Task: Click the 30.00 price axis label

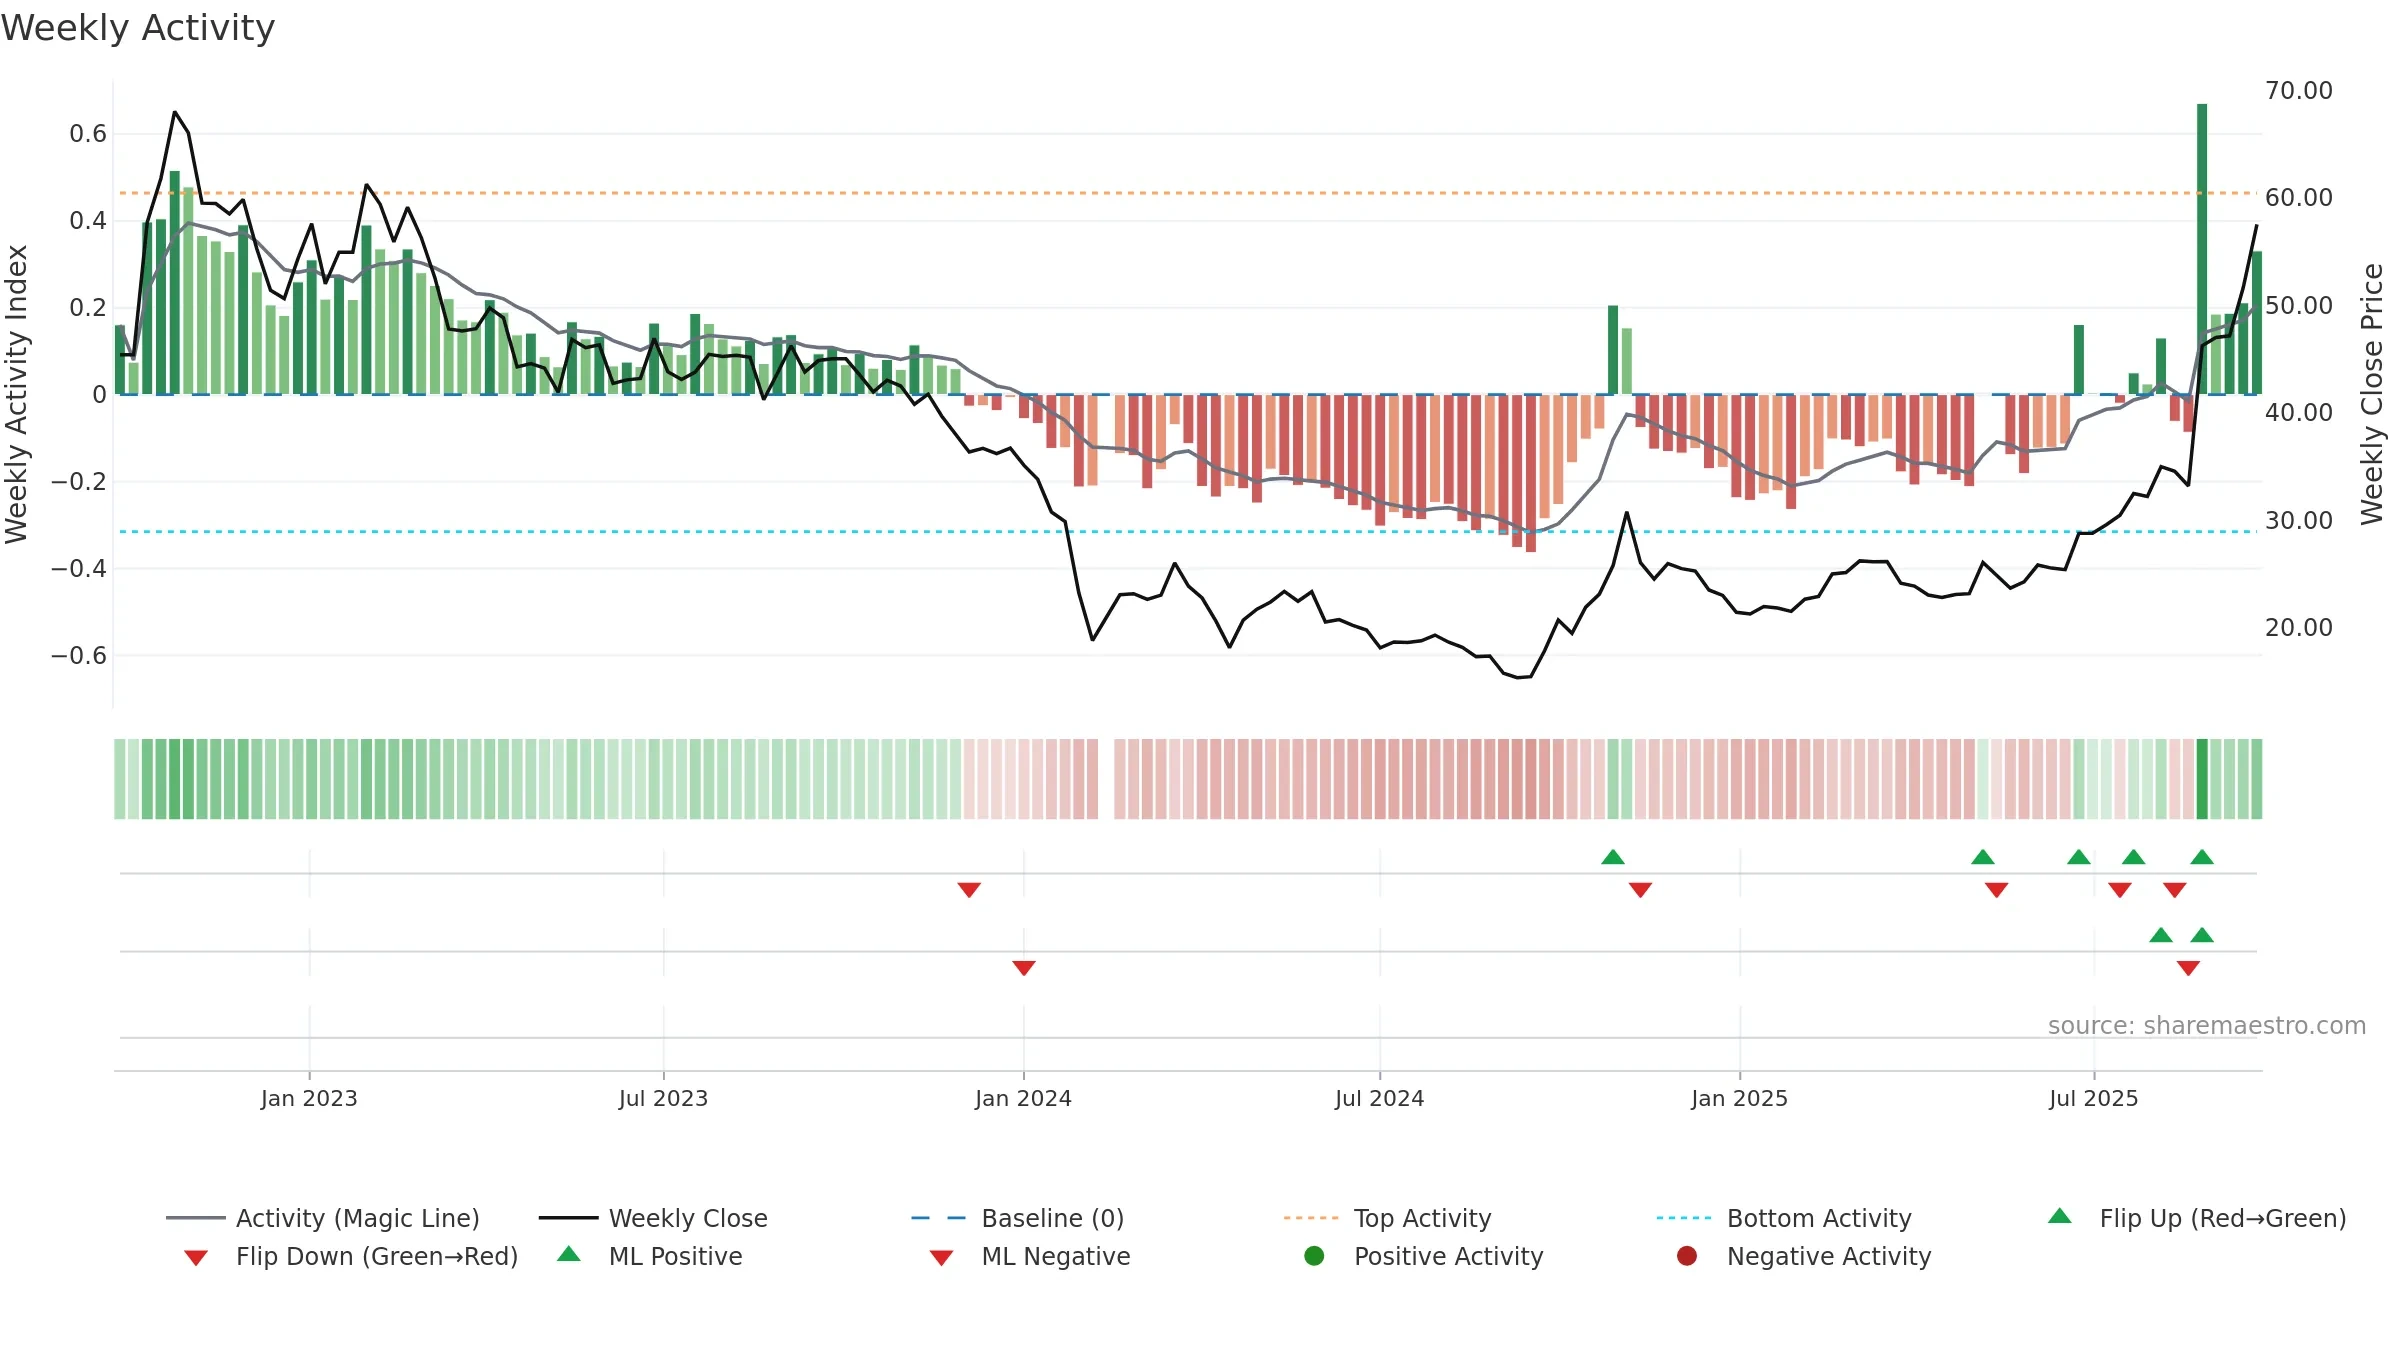Action: (2299, 520)
